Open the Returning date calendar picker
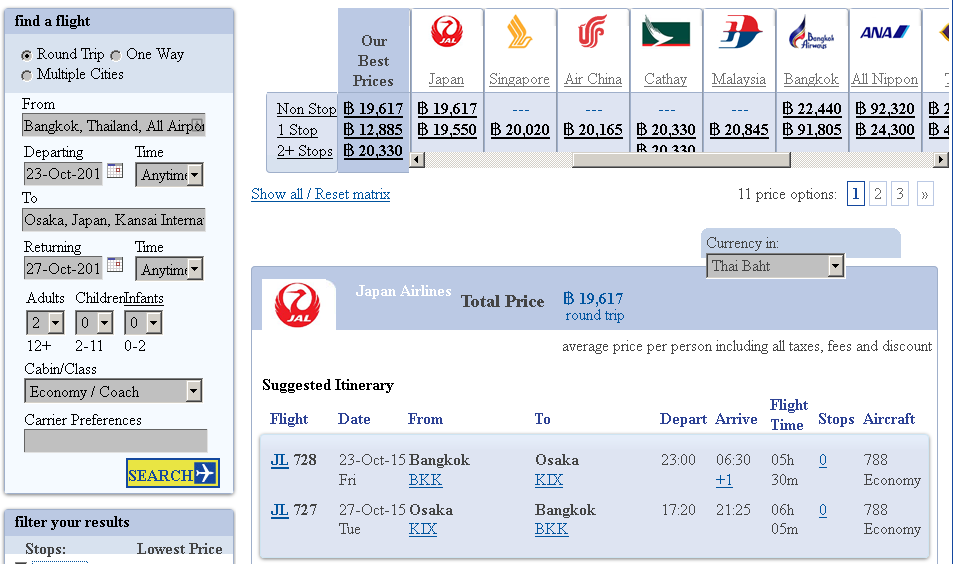This screenshot has height=564, width=955. click(x=115, y=265)
